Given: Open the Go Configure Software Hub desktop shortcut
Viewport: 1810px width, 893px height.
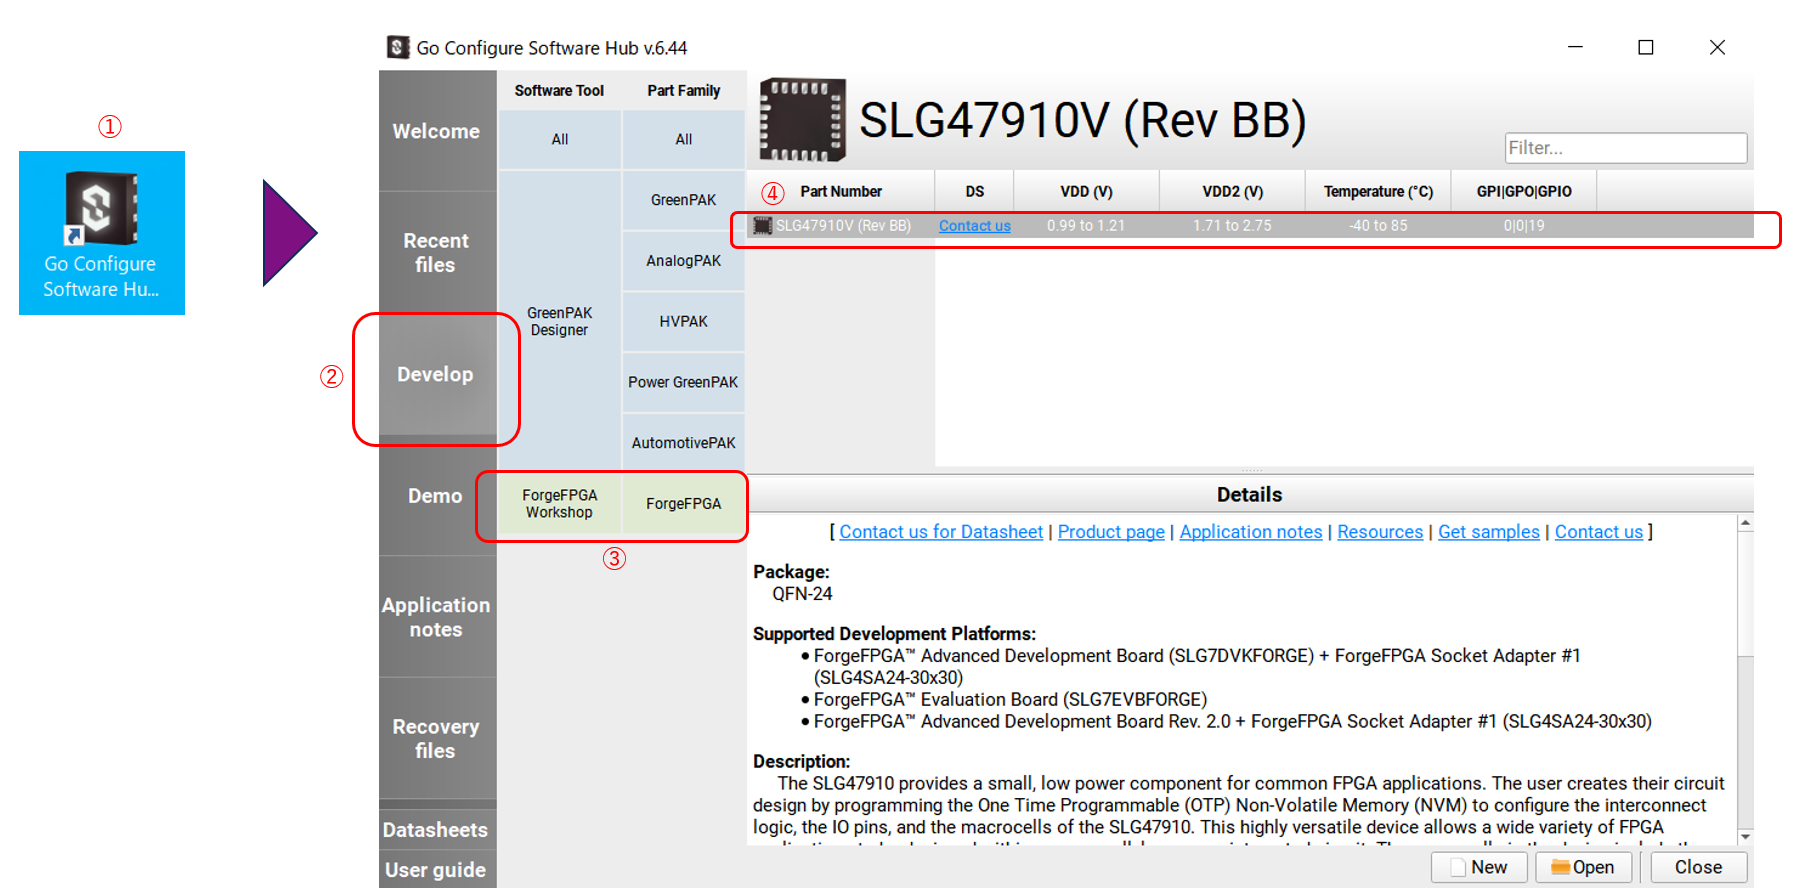Looking at the screenshot, I should [x=101, y=233].
